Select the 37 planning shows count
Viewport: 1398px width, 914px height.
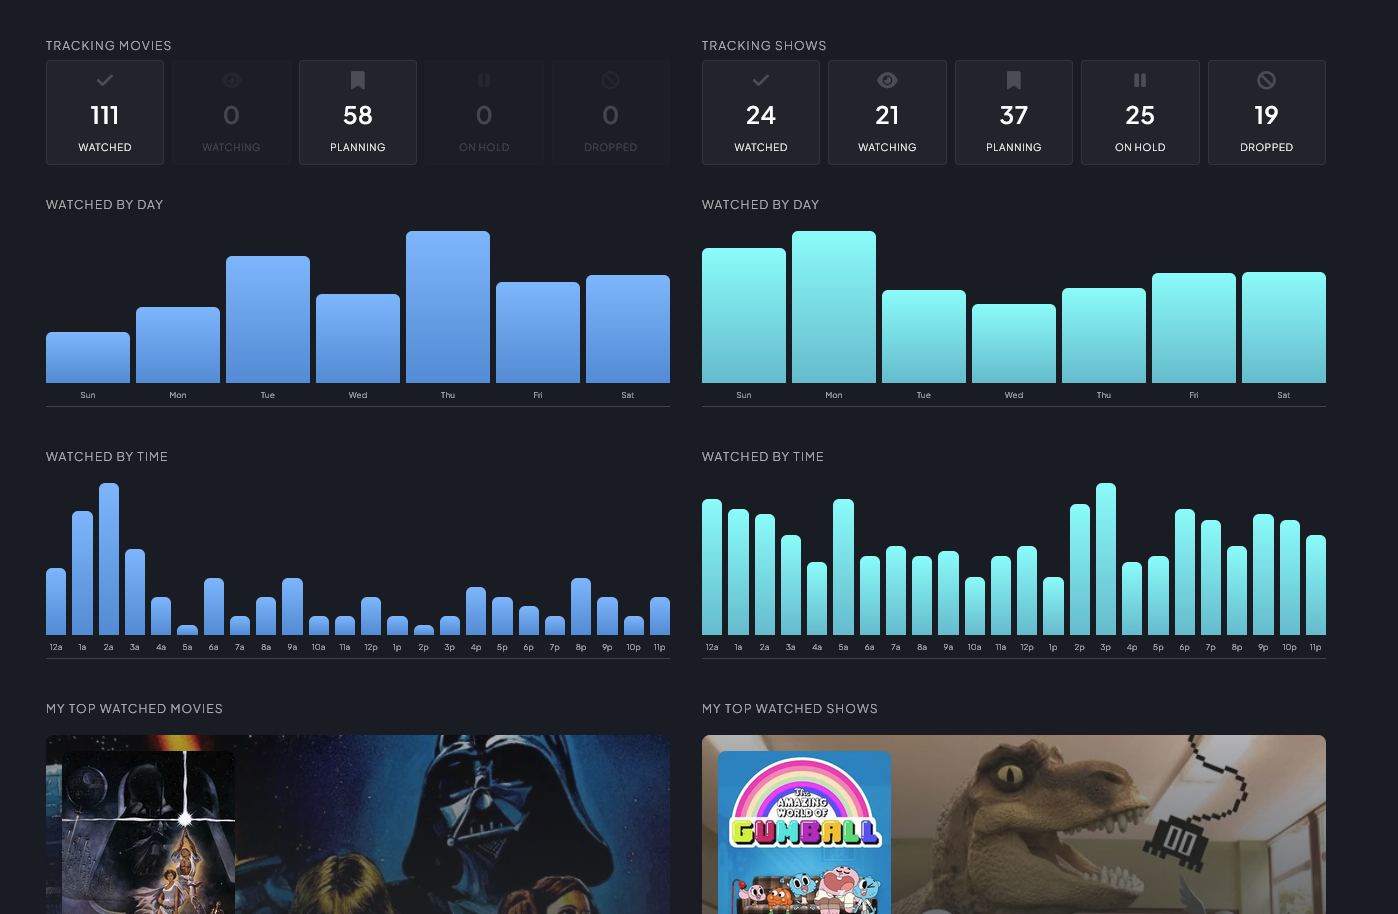point(1014,116)
